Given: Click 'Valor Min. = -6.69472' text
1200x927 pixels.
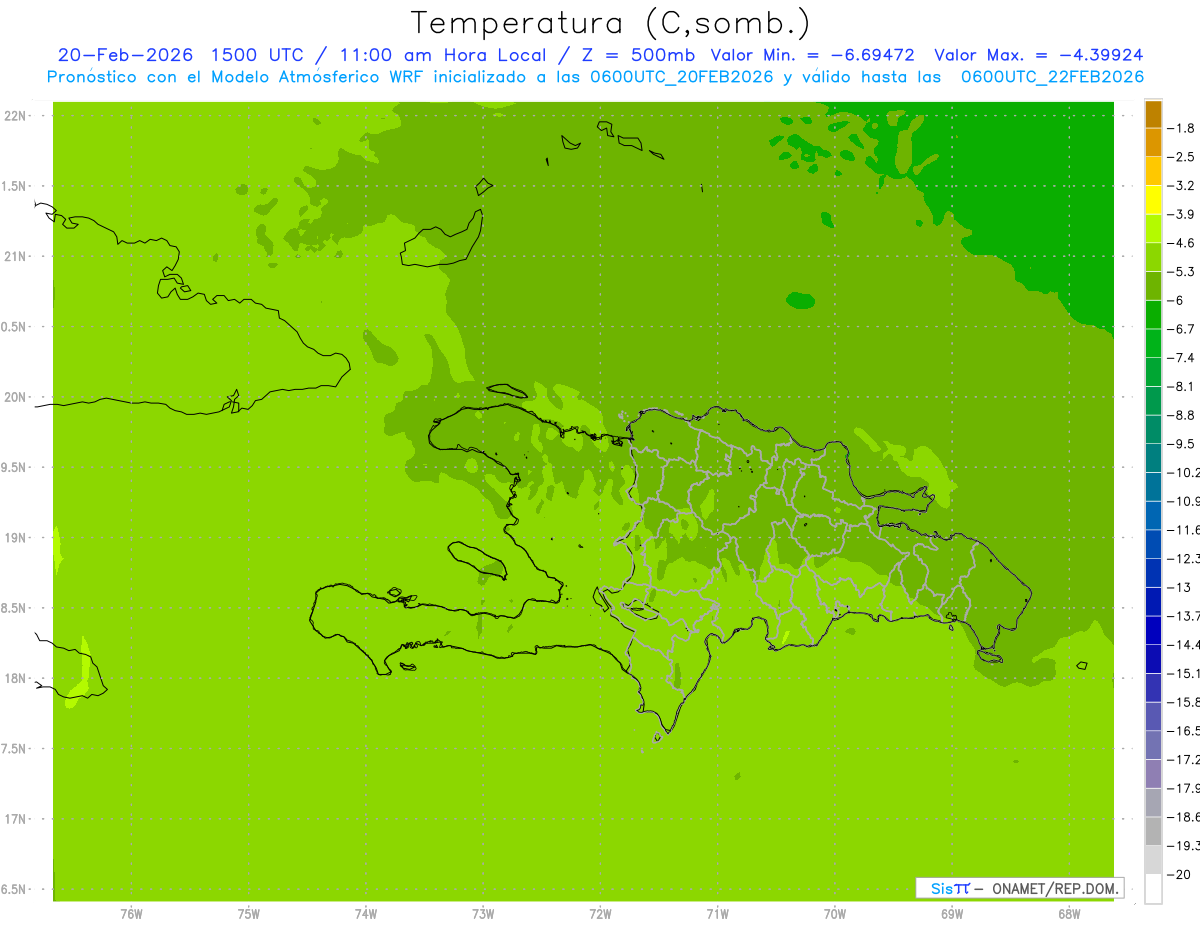Looking at the screenshot, I should (812, 55).
